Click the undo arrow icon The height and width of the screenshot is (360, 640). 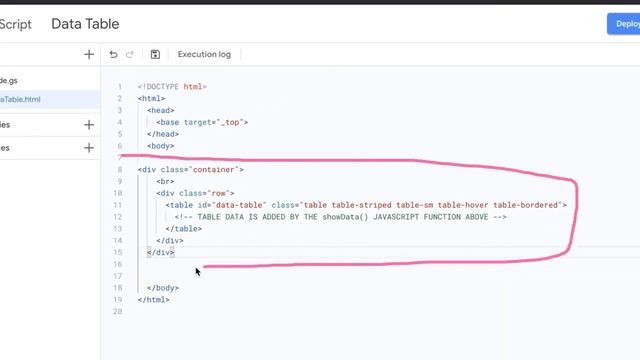point(113,54)
